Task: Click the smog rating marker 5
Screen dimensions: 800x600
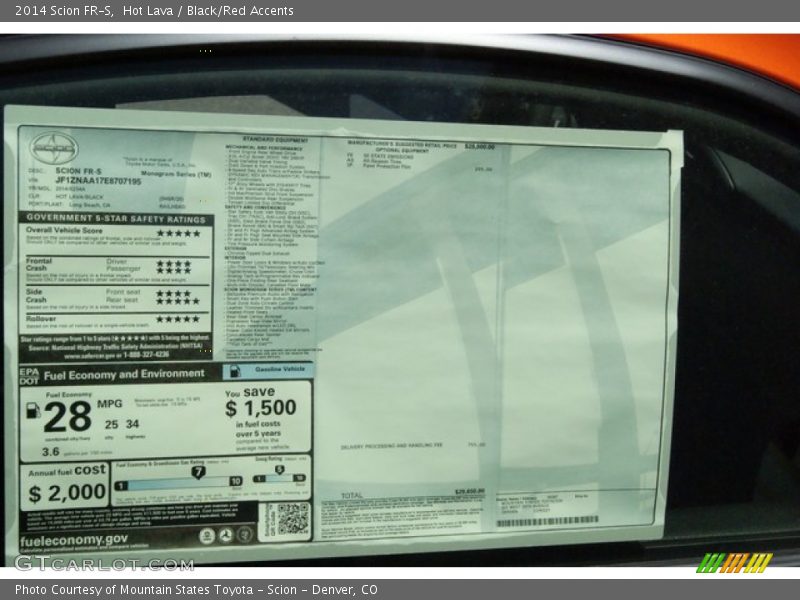Action: [x=279, y=469]
